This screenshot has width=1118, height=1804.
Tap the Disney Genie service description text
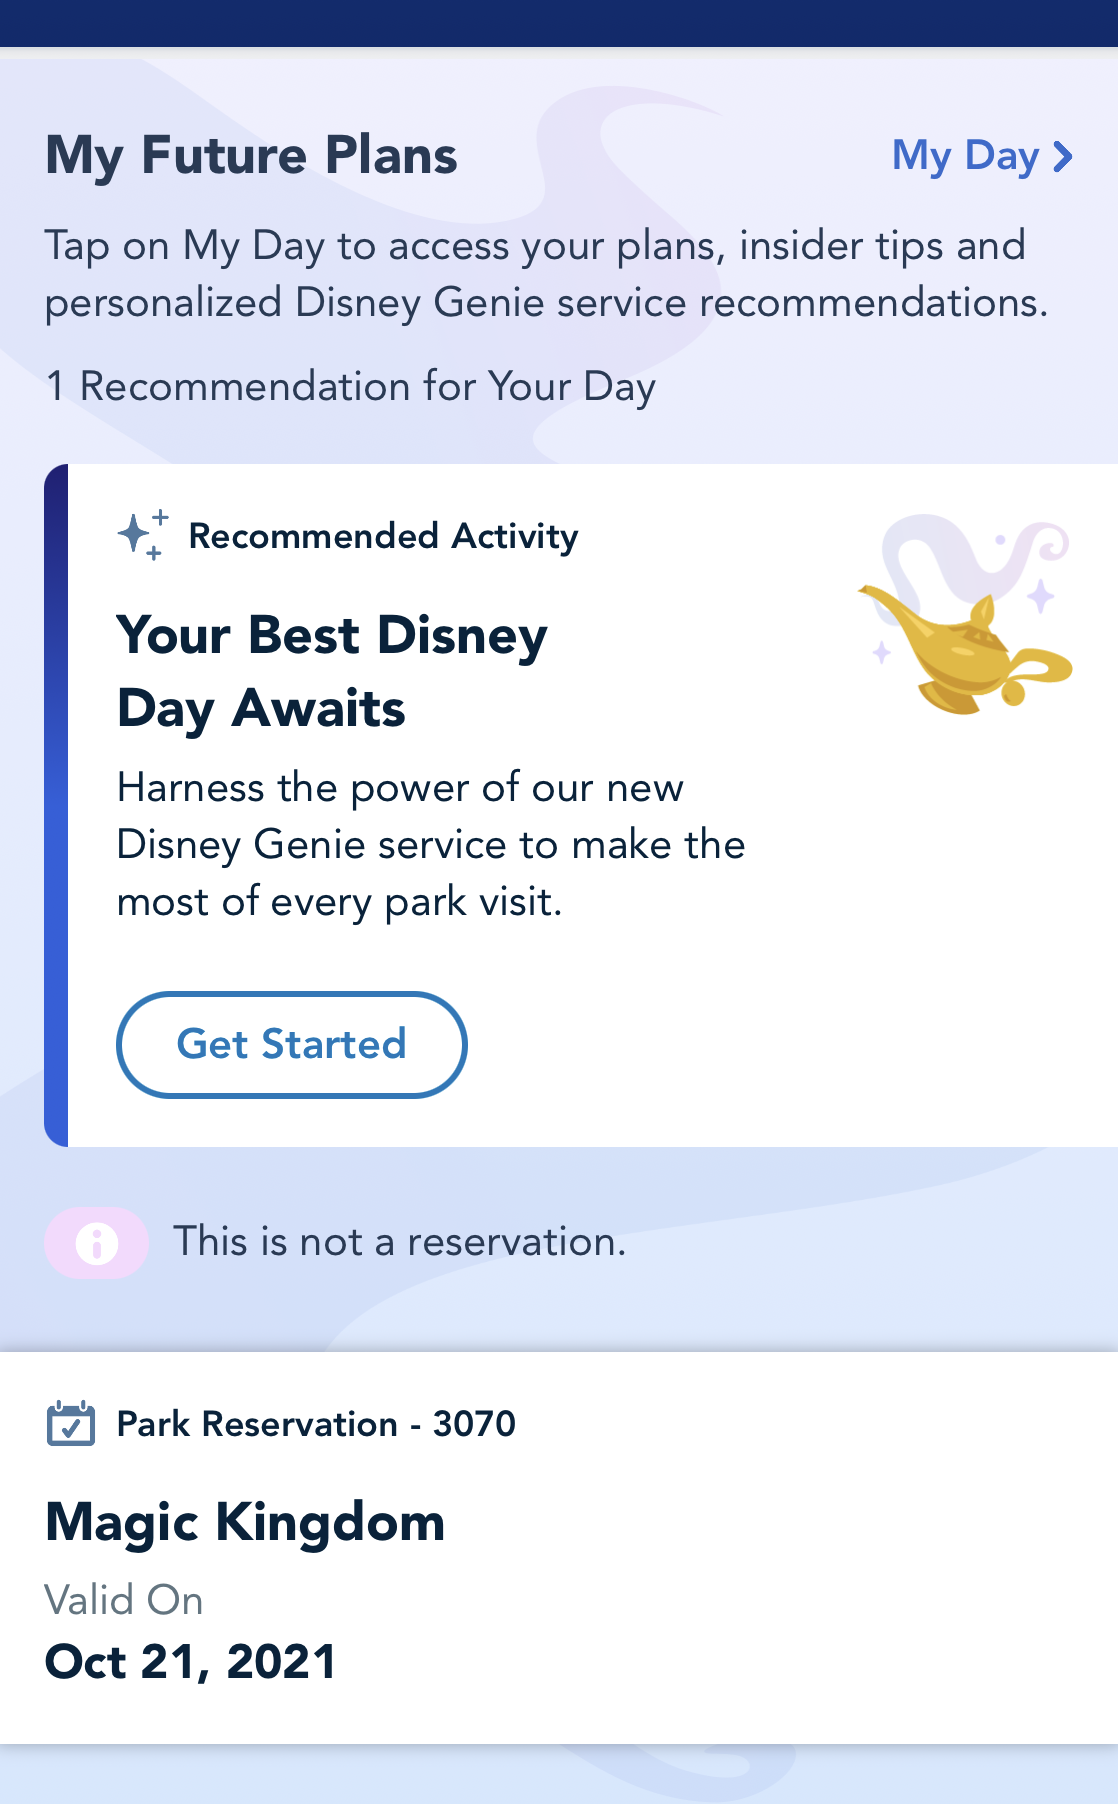(x=430, y=844)
